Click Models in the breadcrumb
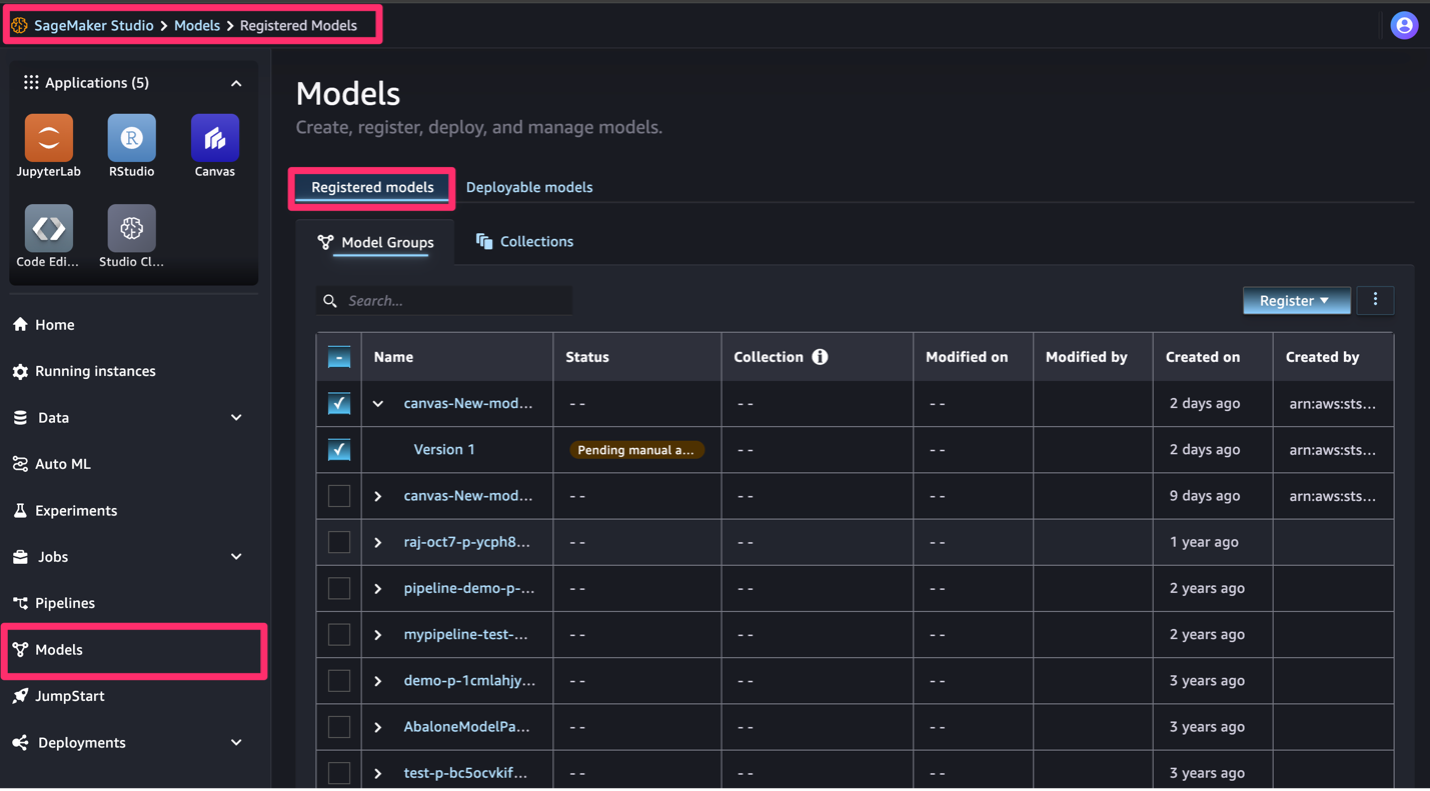 197,25
